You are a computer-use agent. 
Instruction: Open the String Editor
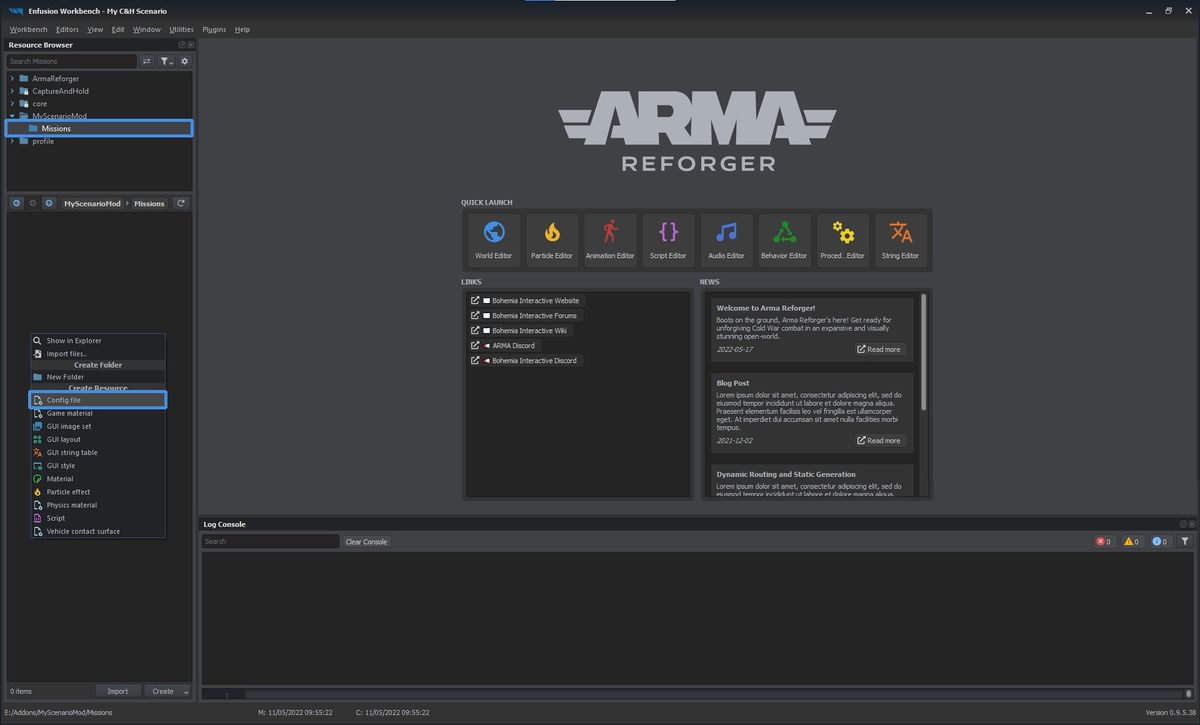tap(900, 239)
